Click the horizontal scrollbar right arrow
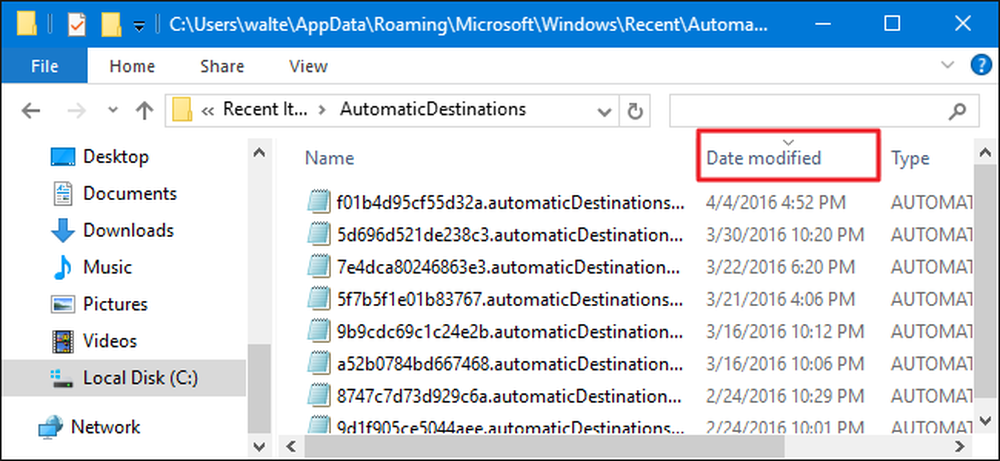The height and width of the screenshot is (461, 1000). tap(959, 445)
